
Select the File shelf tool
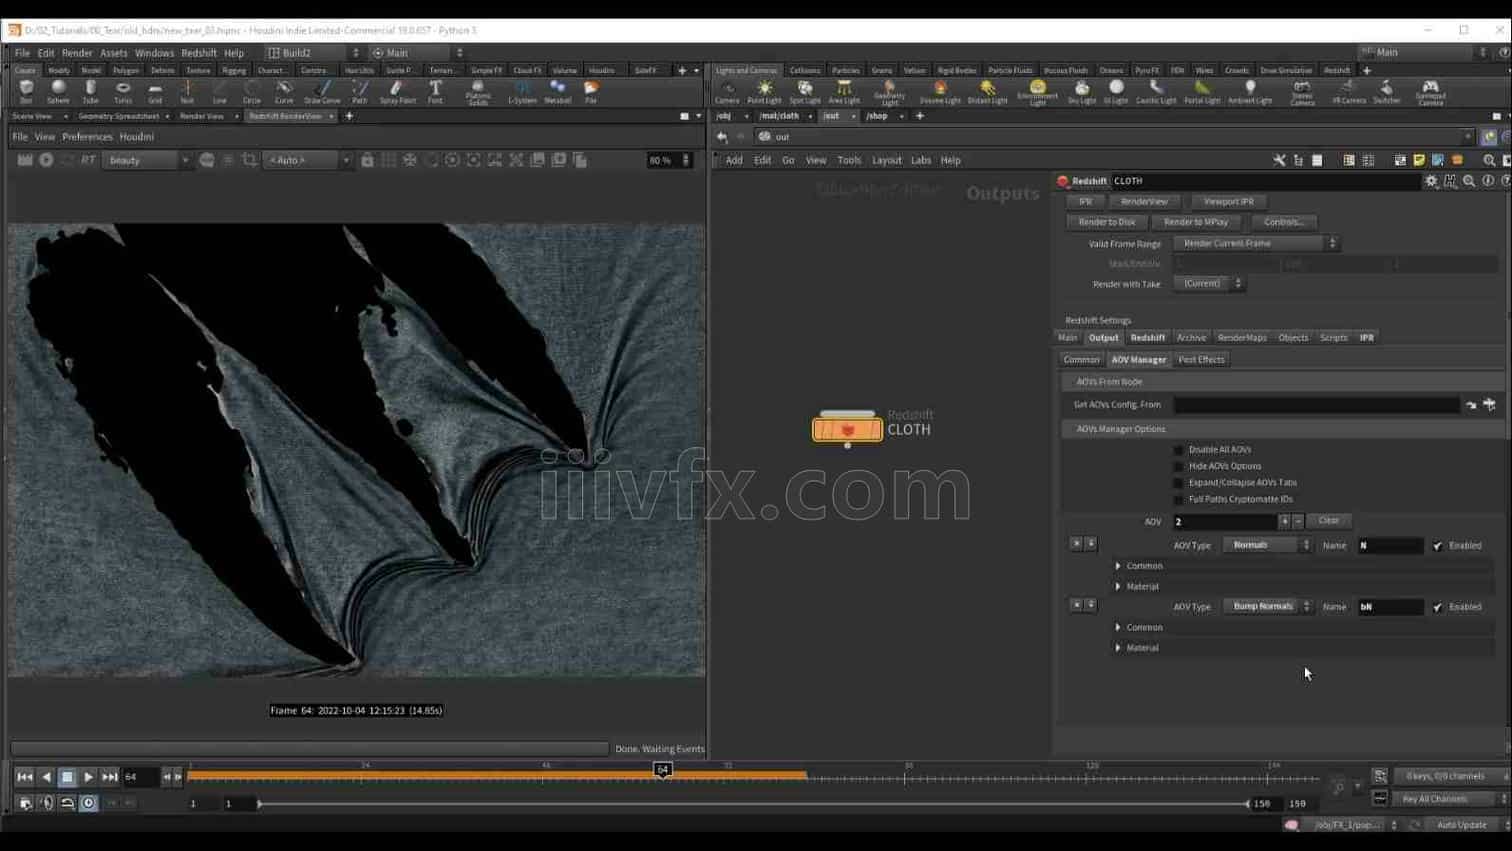point(591,92)
